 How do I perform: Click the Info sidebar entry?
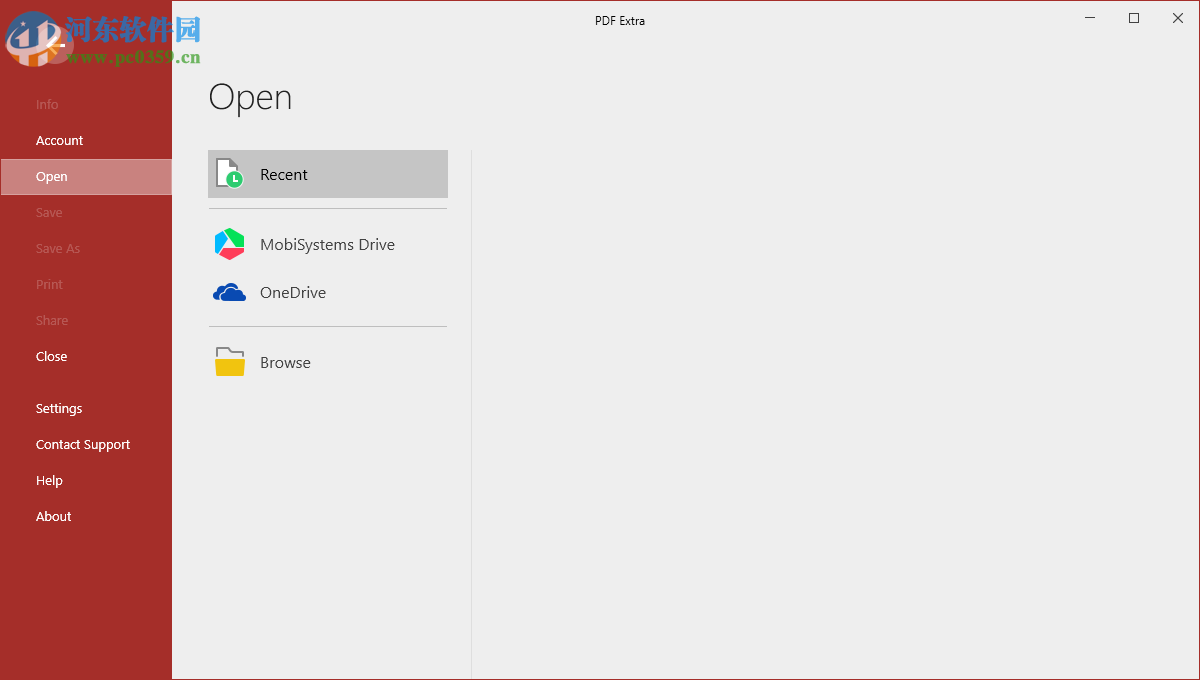point(46,104)
